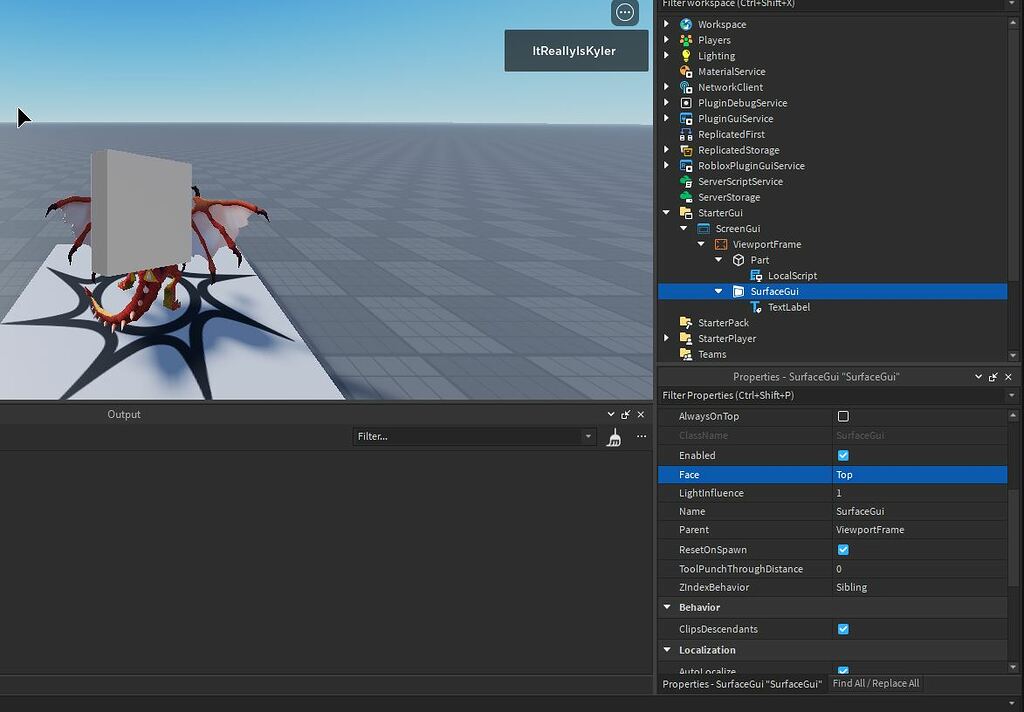Image resolution: width=1024 pixels, height=712 pixels.
Task: Clear output with the broom icon
Action: pyautogui.click(x=614, y=437)
